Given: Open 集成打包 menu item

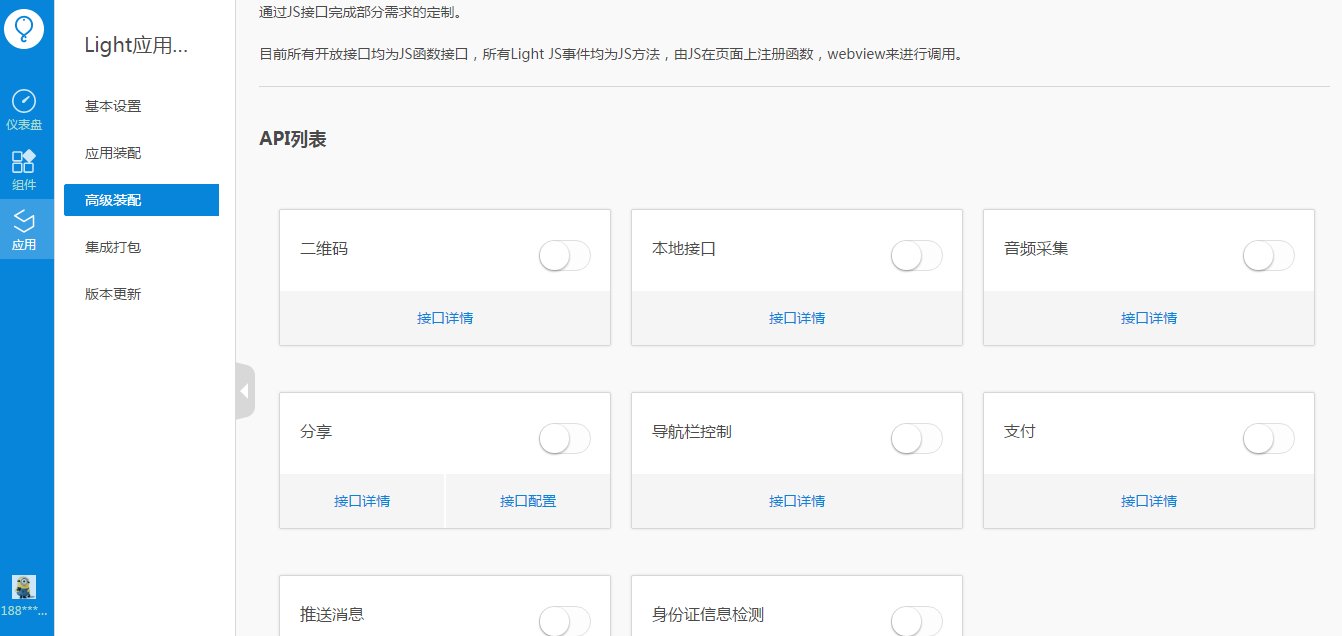Looking at the screenshot, I should point(113,247).
